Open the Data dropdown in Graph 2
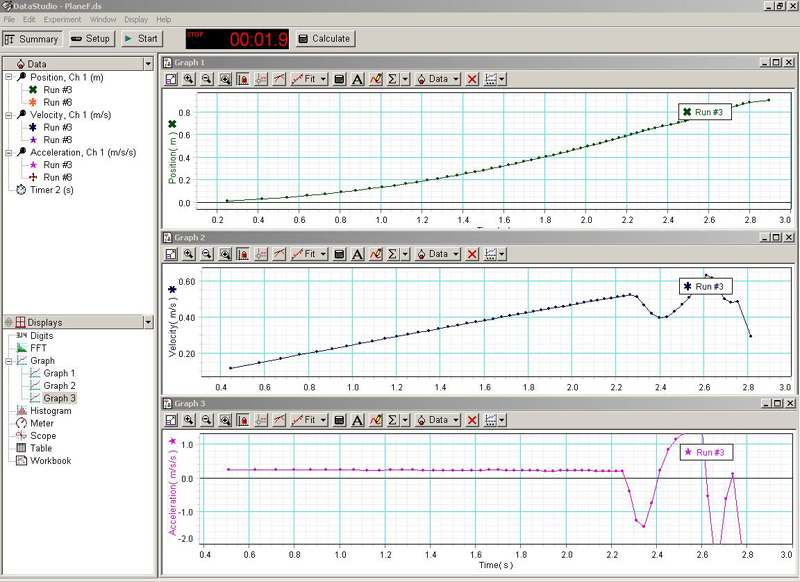Image resolution: width=800 pixels, height=582 pixels. 438,254
